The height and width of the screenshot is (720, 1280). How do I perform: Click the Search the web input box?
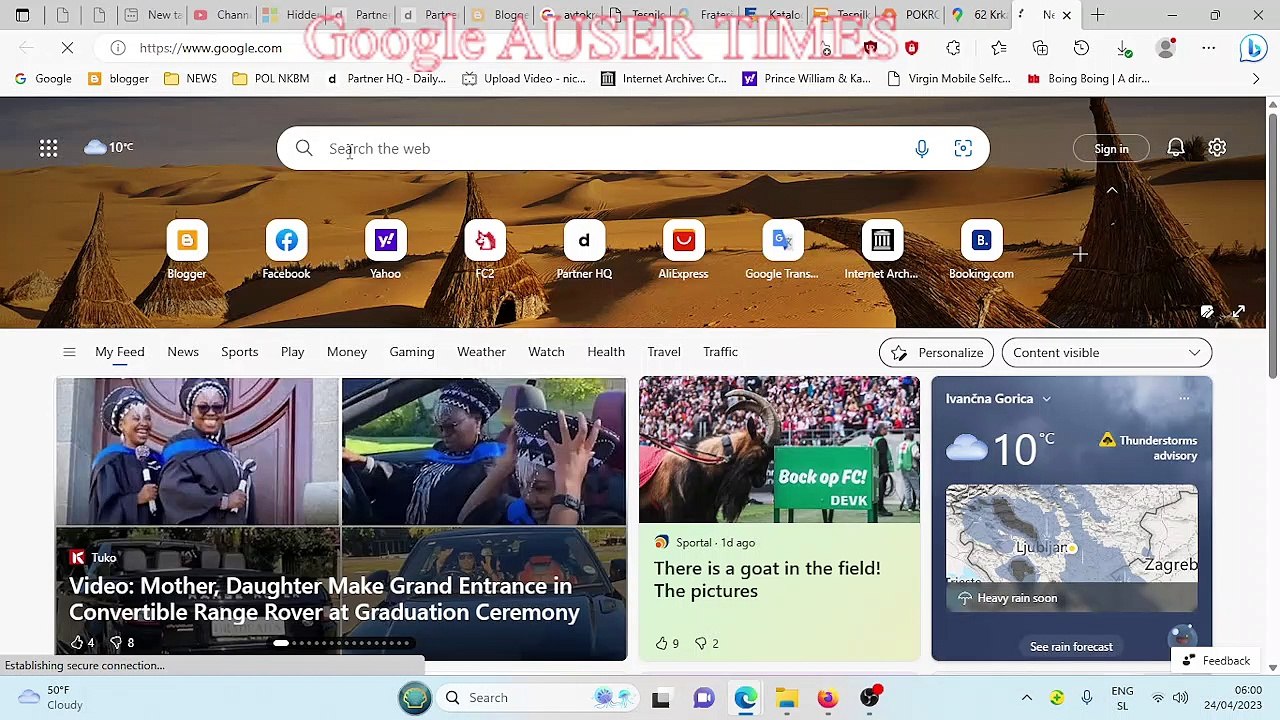tap(633, 149)
